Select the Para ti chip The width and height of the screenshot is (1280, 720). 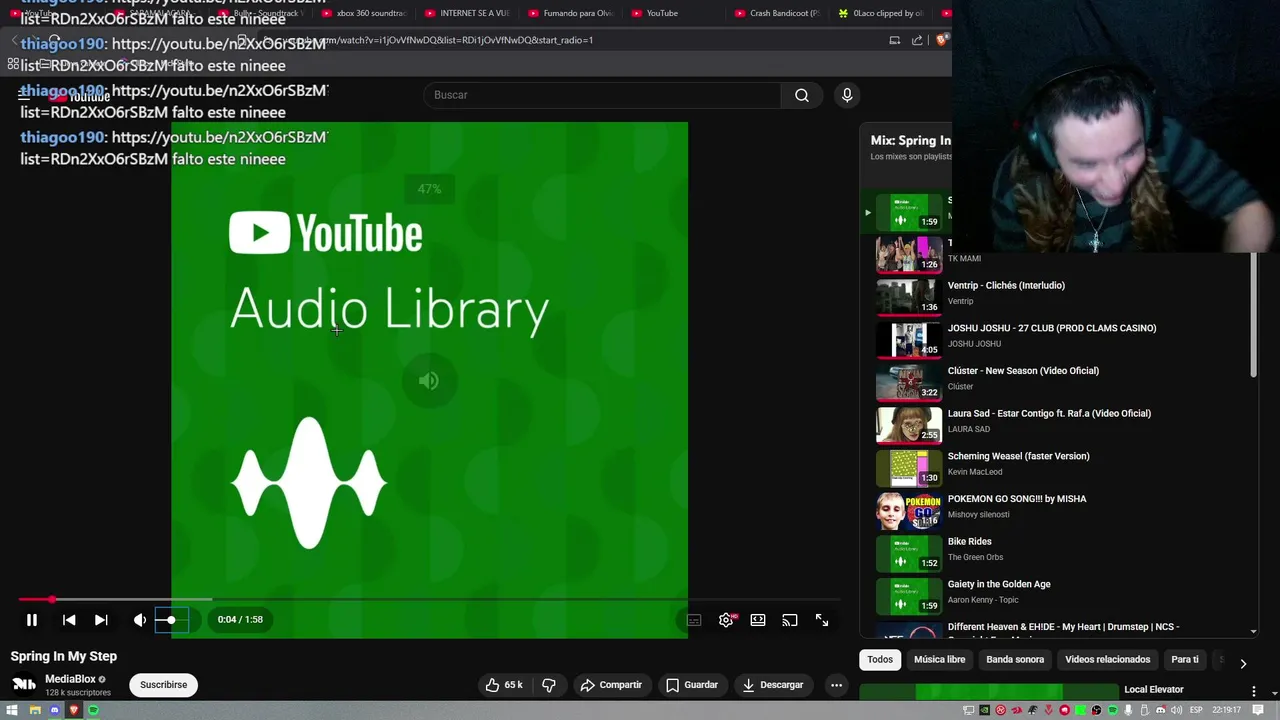coord(1185,660)
